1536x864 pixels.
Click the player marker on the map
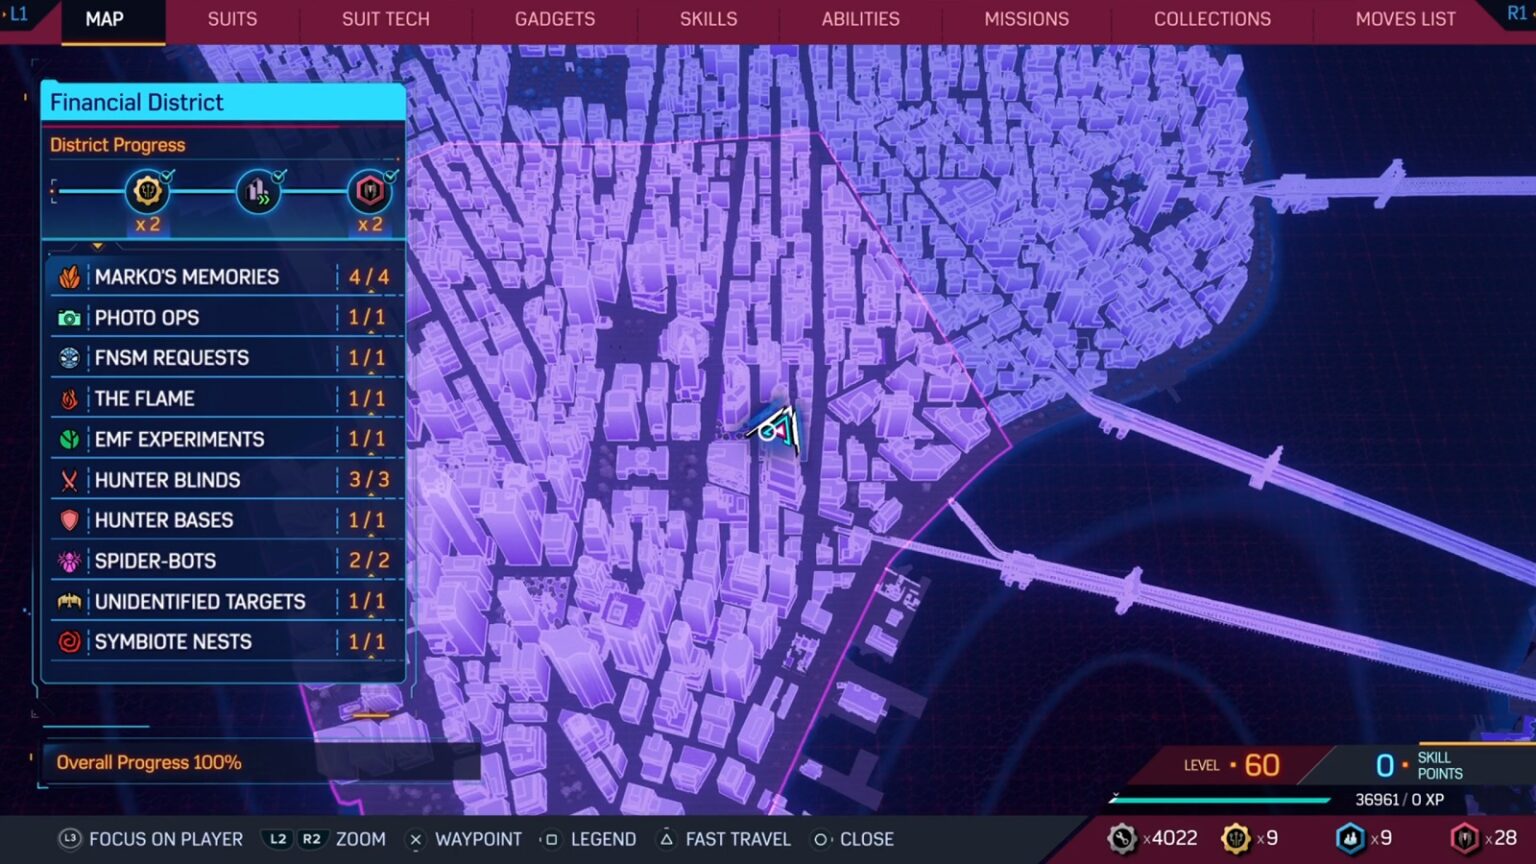(776, 430)
